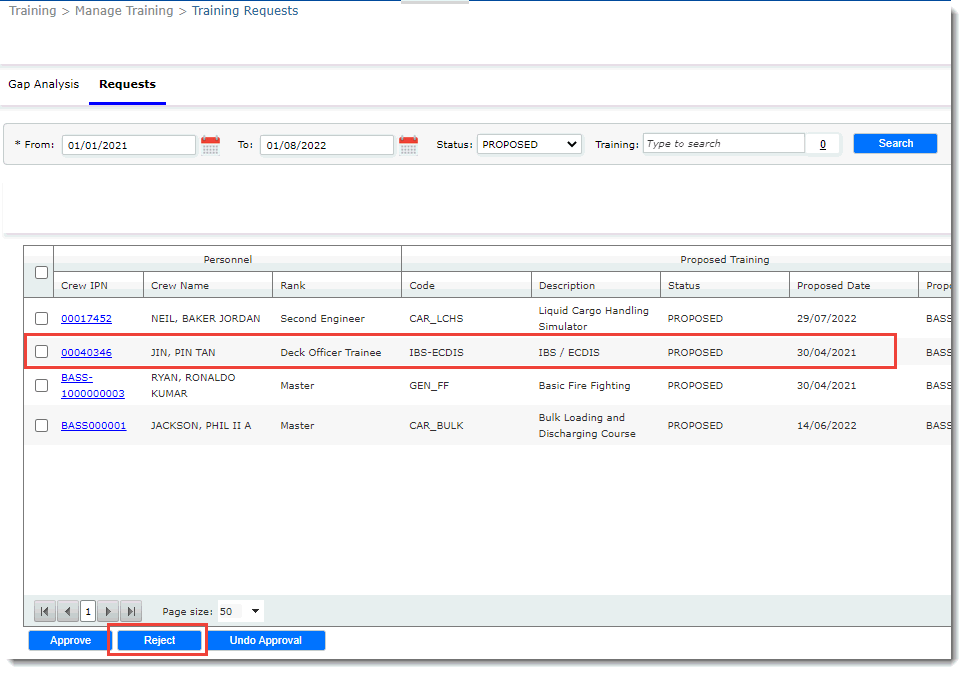The width and height of the screenshot is (966, 674).
Task: Click the blue Search button
Action: tap(895, 144)
